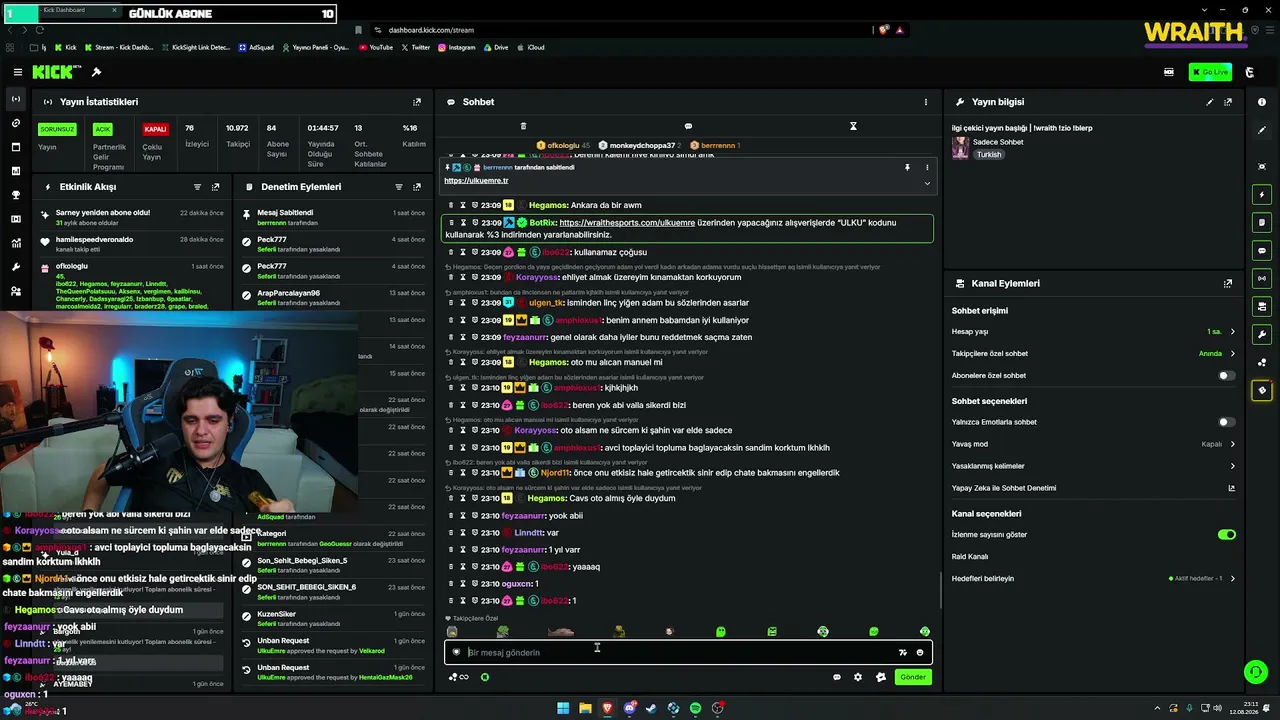1280x720 pixels.
Task: Open the Kick bookmark in bookmarks bar
Action: pos(65,47)
